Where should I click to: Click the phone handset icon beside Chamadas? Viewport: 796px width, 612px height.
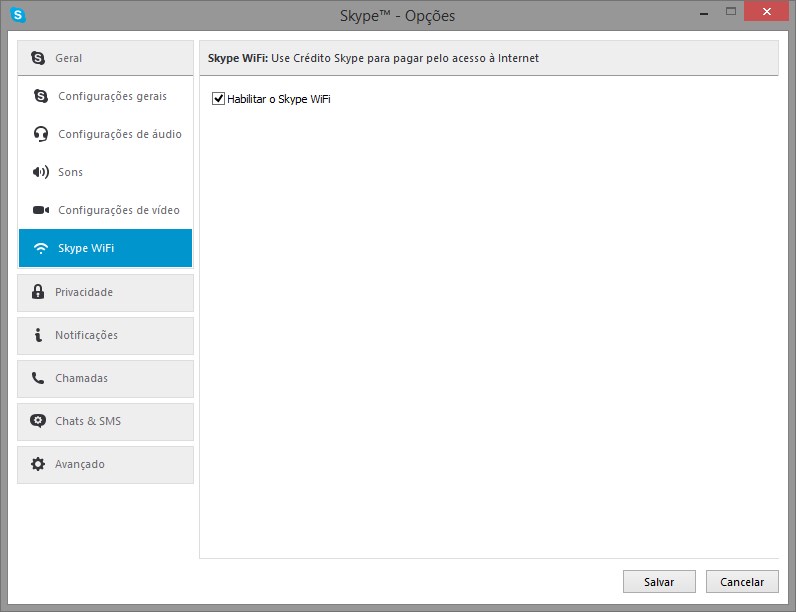click(x=38, y=378)
